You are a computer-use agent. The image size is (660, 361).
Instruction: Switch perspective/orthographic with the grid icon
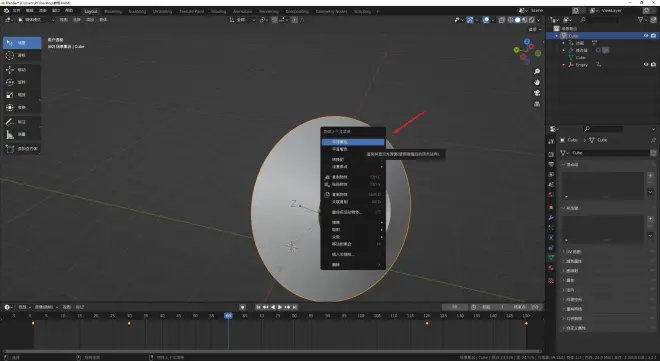tap(537, 104)
